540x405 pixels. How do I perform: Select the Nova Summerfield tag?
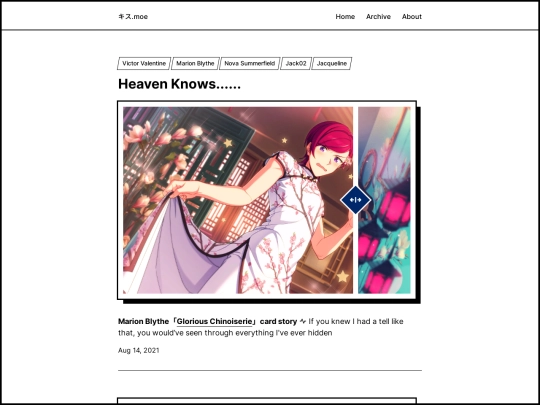point(250,63)
